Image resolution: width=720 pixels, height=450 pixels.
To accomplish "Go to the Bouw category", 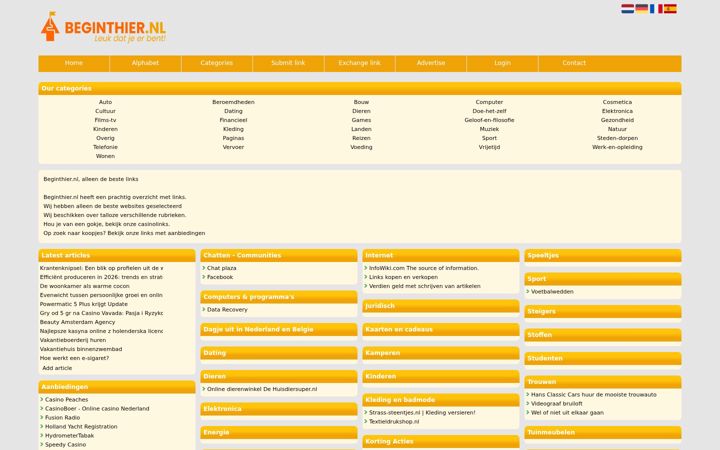I will (361, 102).
